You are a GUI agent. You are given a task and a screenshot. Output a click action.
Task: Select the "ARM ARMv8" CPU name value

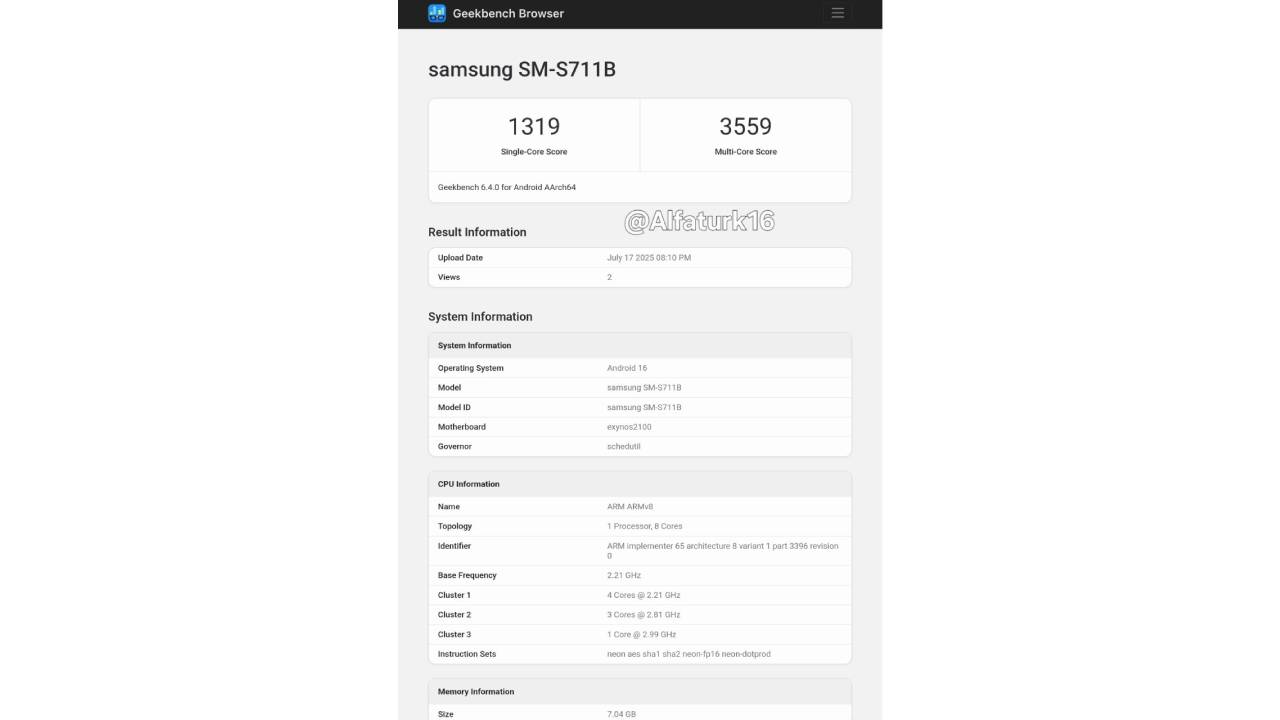tap(630, 507)
